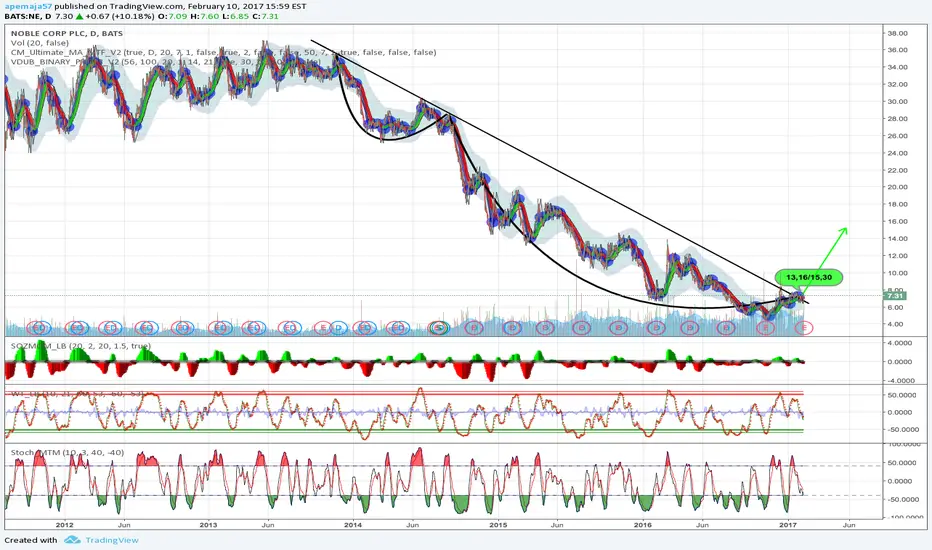Click the Stoch_MTM (10, 3, 40, -40) label

click(x=67, y=452)
